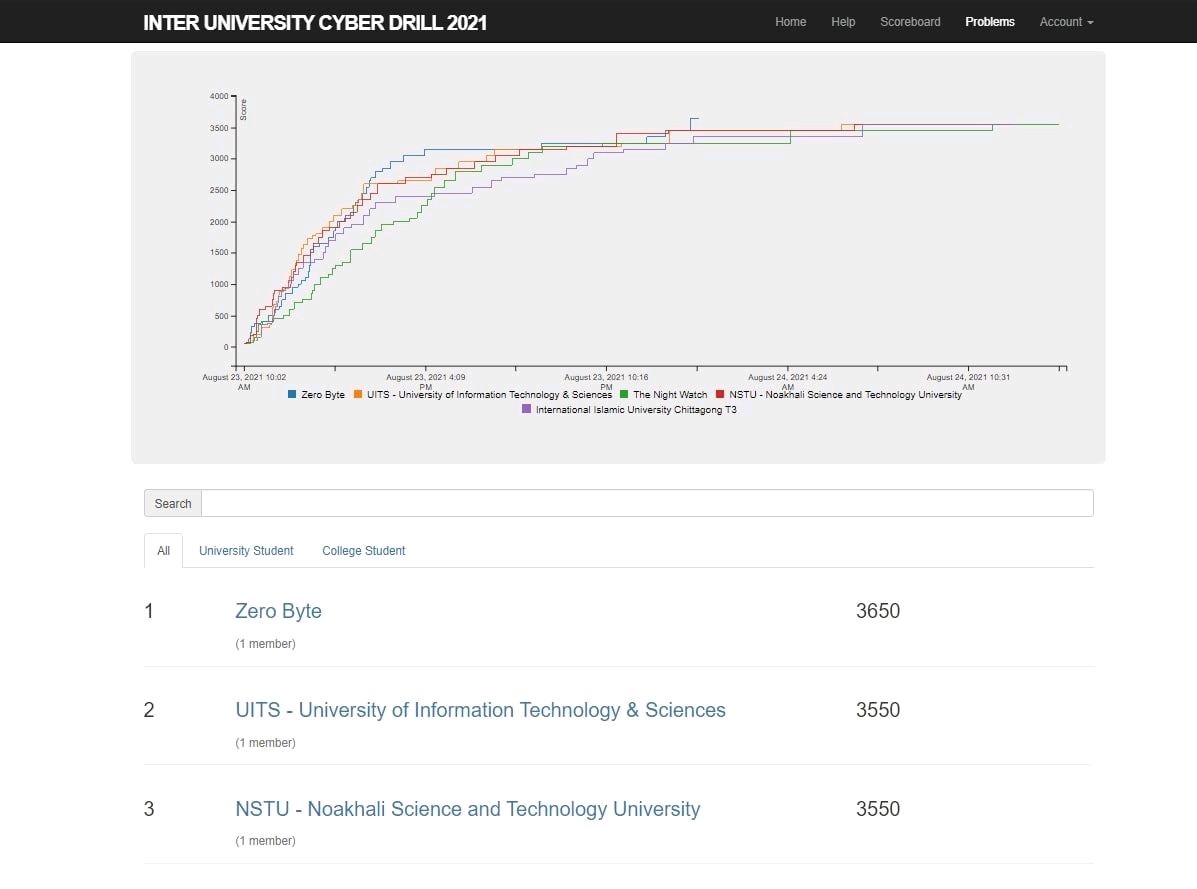The image size is (1197, 889).
Task: Open the Zero Byte team link
Action: tap(278, 610)
